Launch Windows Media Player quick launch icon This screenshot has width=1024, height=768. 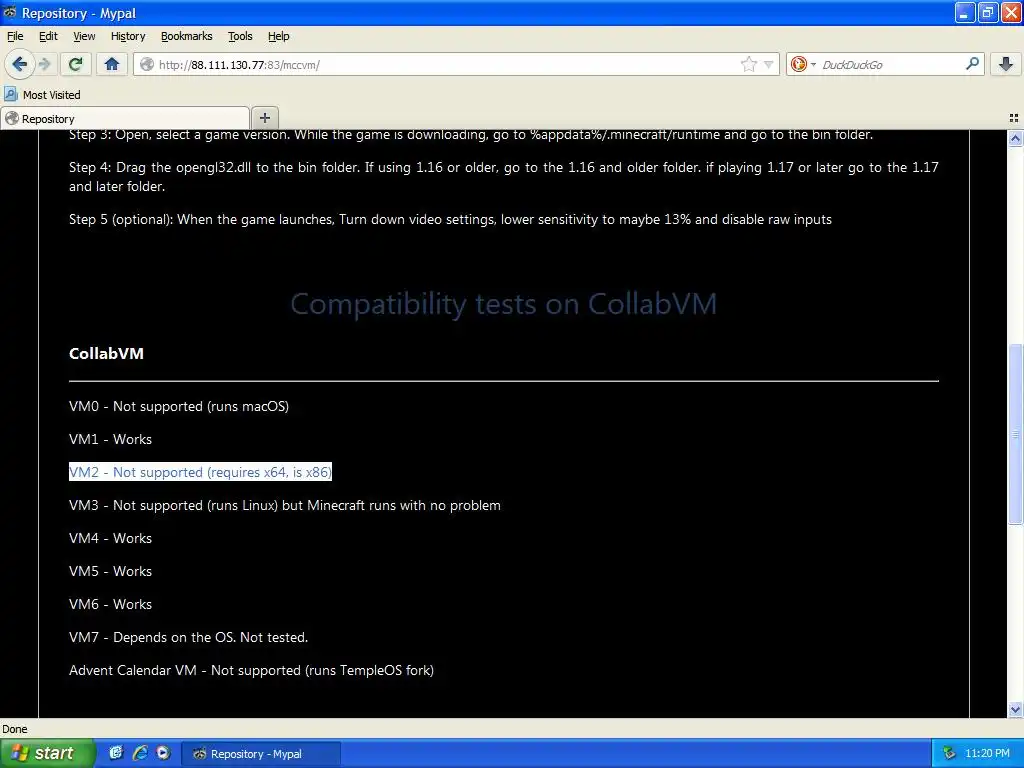click(x=163, y=753)
